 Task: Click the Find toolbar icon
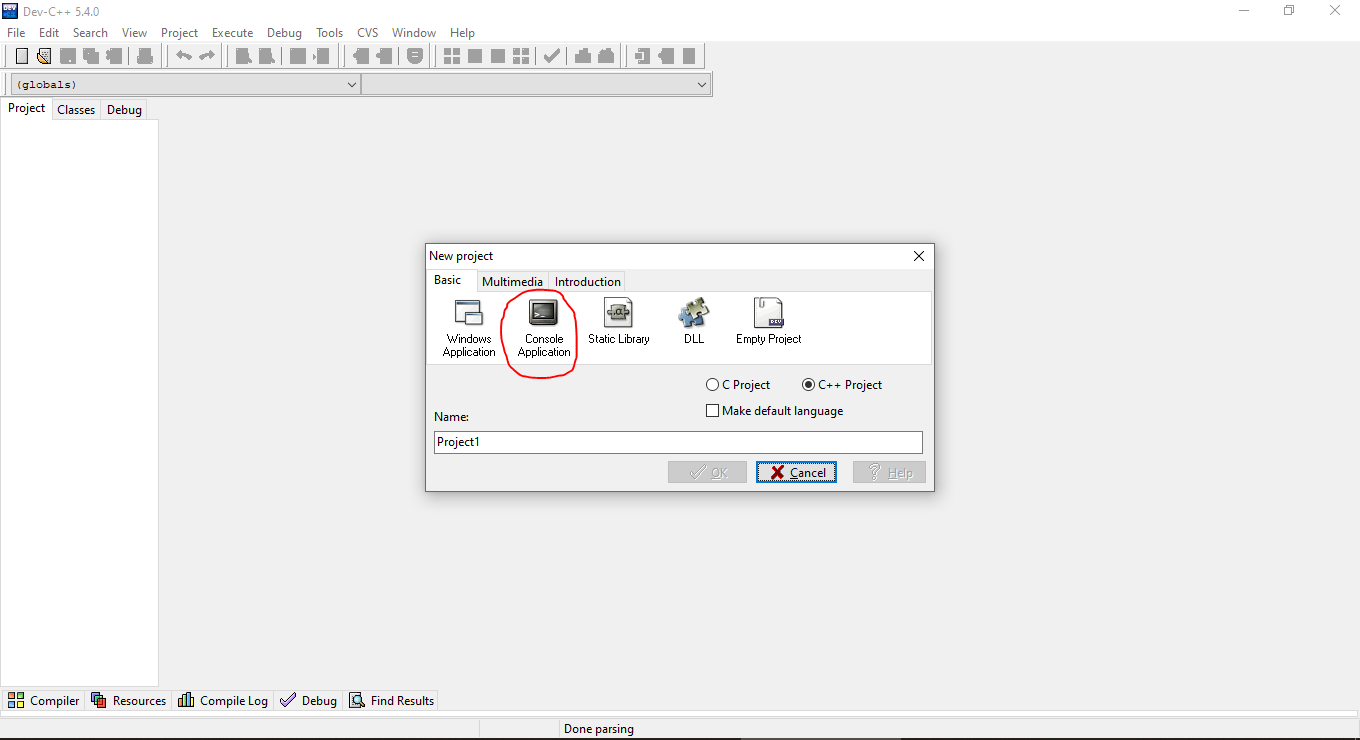click(x=244, y=56)
